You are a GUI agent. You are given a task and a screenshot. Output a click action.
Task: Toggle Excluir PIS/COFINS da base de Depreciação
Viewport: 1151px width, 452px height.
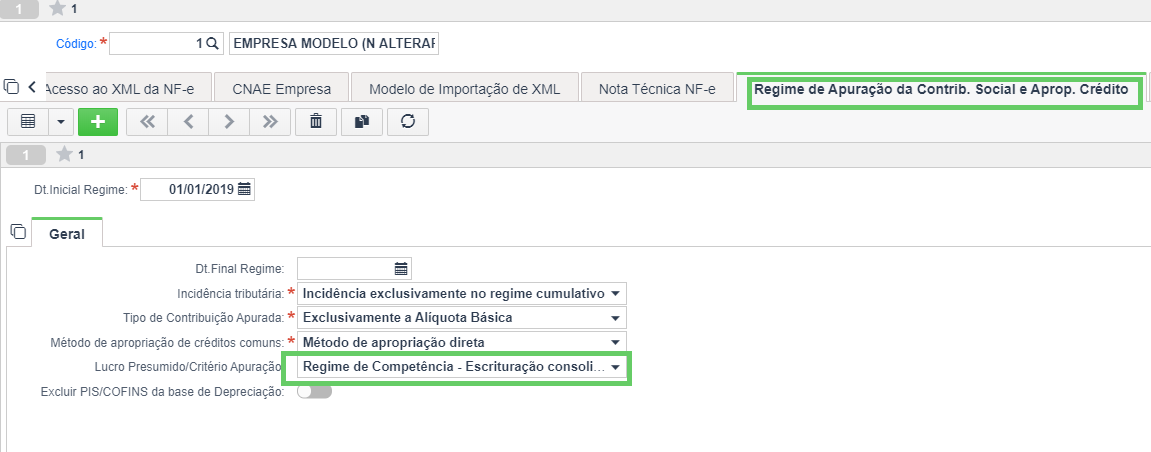pyautogui.click(x=315, y=392)
